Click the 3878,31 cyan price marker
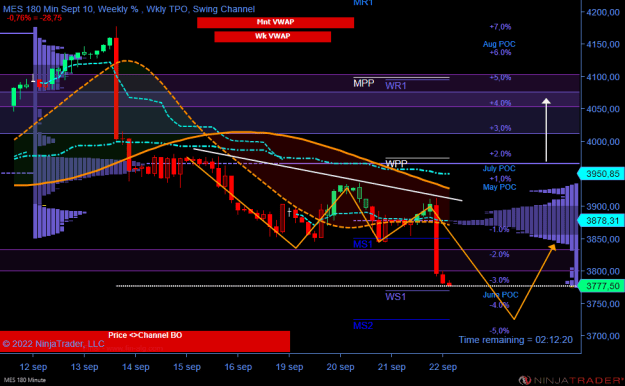Screen dimensions: 625x386 pyautogui.click(x=601, y=221)
